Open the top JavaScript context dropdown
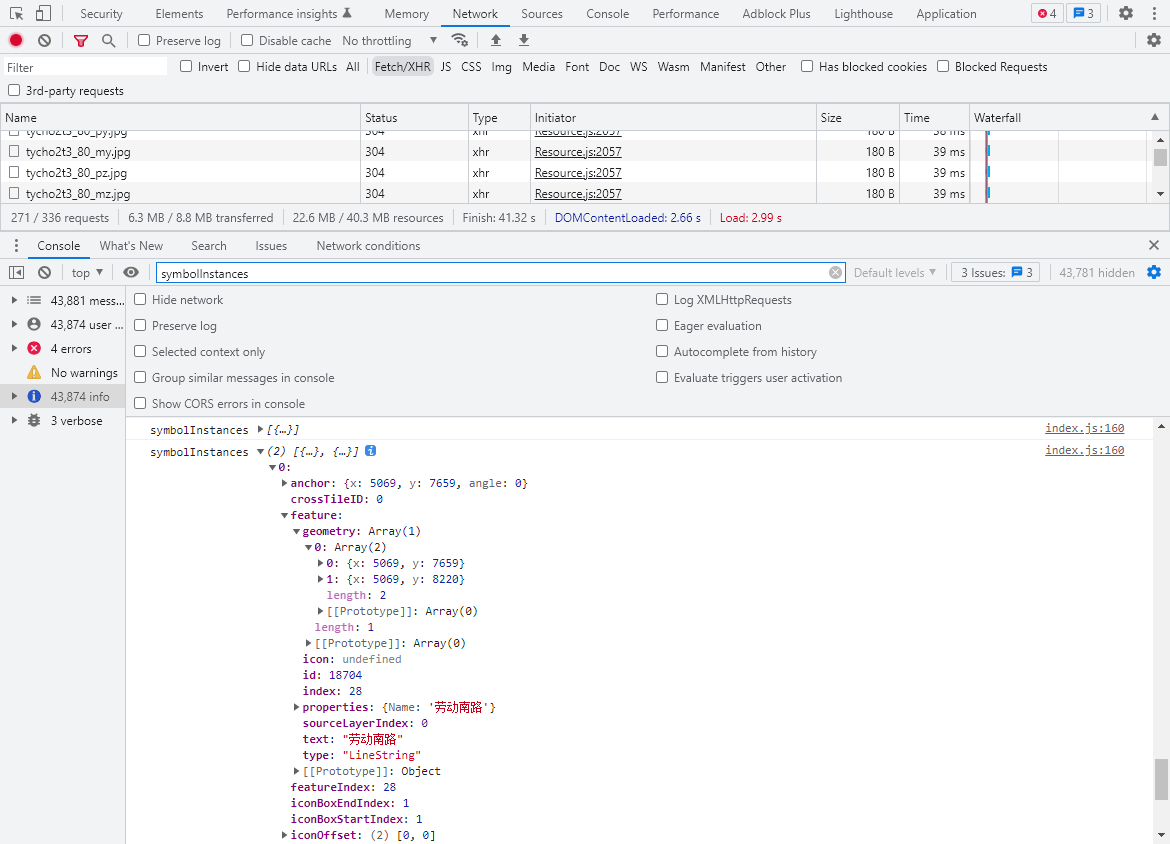 point(87,272)
